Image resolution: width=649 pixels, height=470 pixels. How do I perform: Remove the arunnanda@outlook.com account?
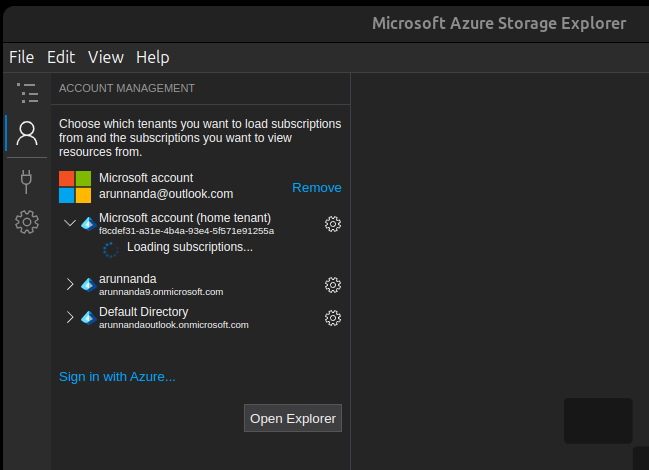[x=317, y=188]
